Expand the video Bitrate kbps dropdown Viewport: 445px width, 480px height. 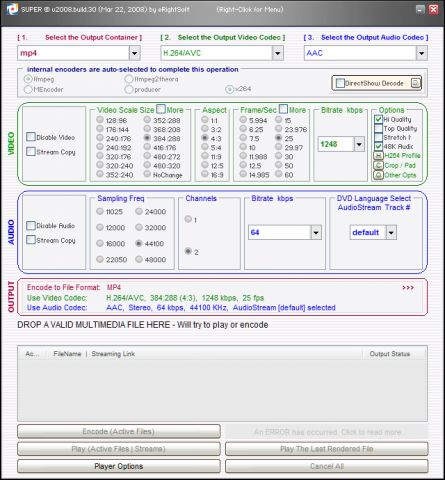click(359, 144)
